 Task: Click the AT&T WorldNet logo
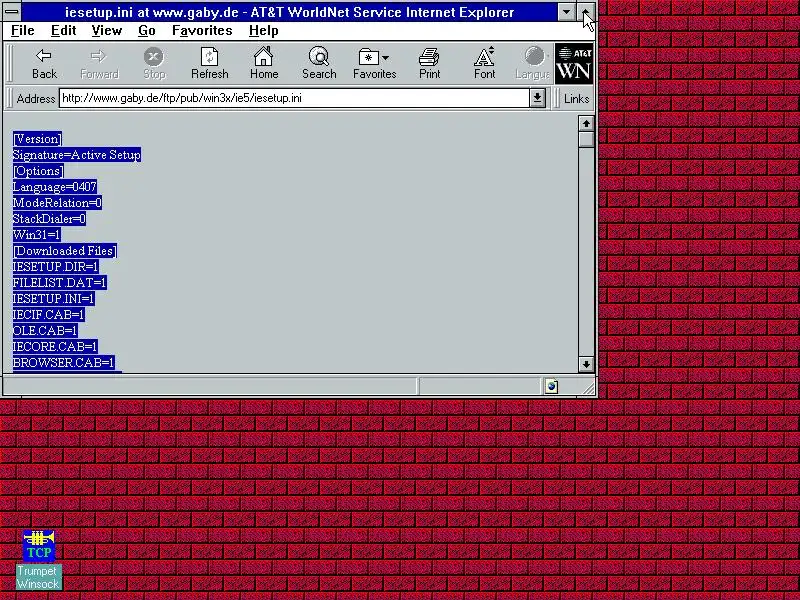click(574, 64)
